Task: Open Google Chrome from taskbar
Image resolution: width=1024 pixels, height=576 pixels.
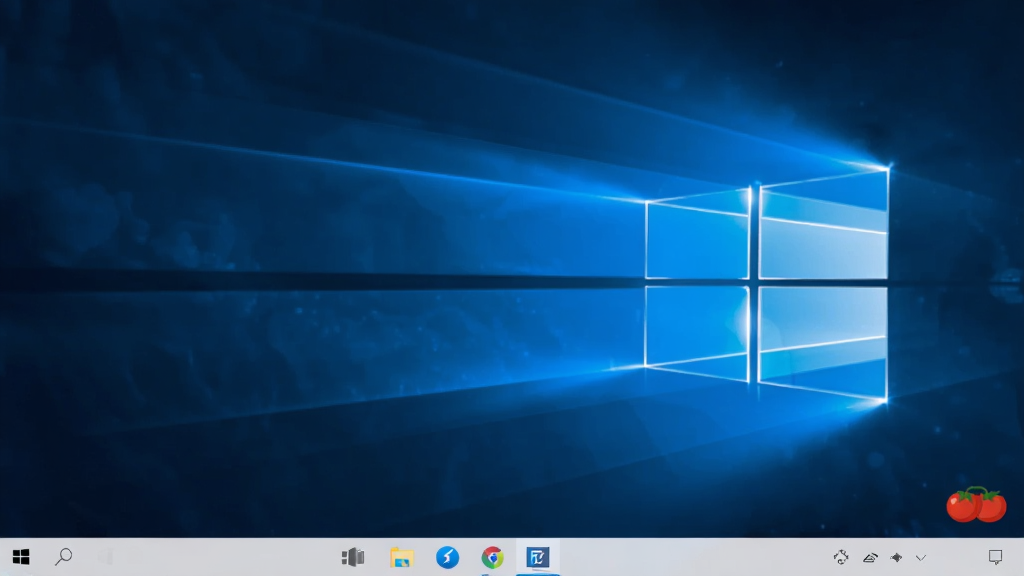Action: [492, 557]
